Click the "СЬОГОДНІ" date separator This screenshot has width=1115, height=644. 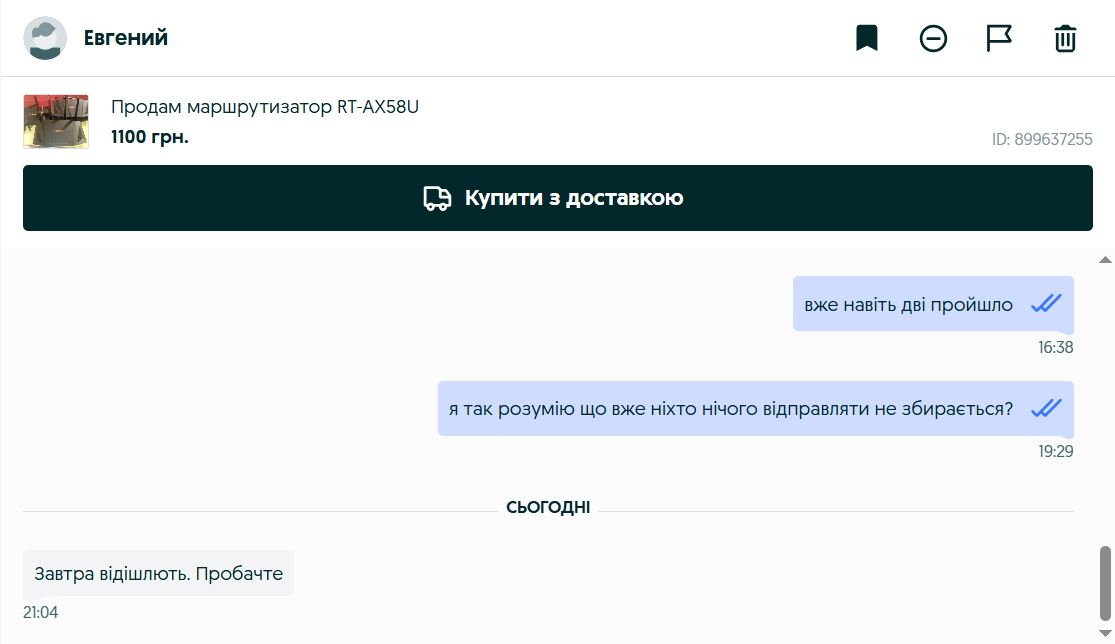coord(548,508)
